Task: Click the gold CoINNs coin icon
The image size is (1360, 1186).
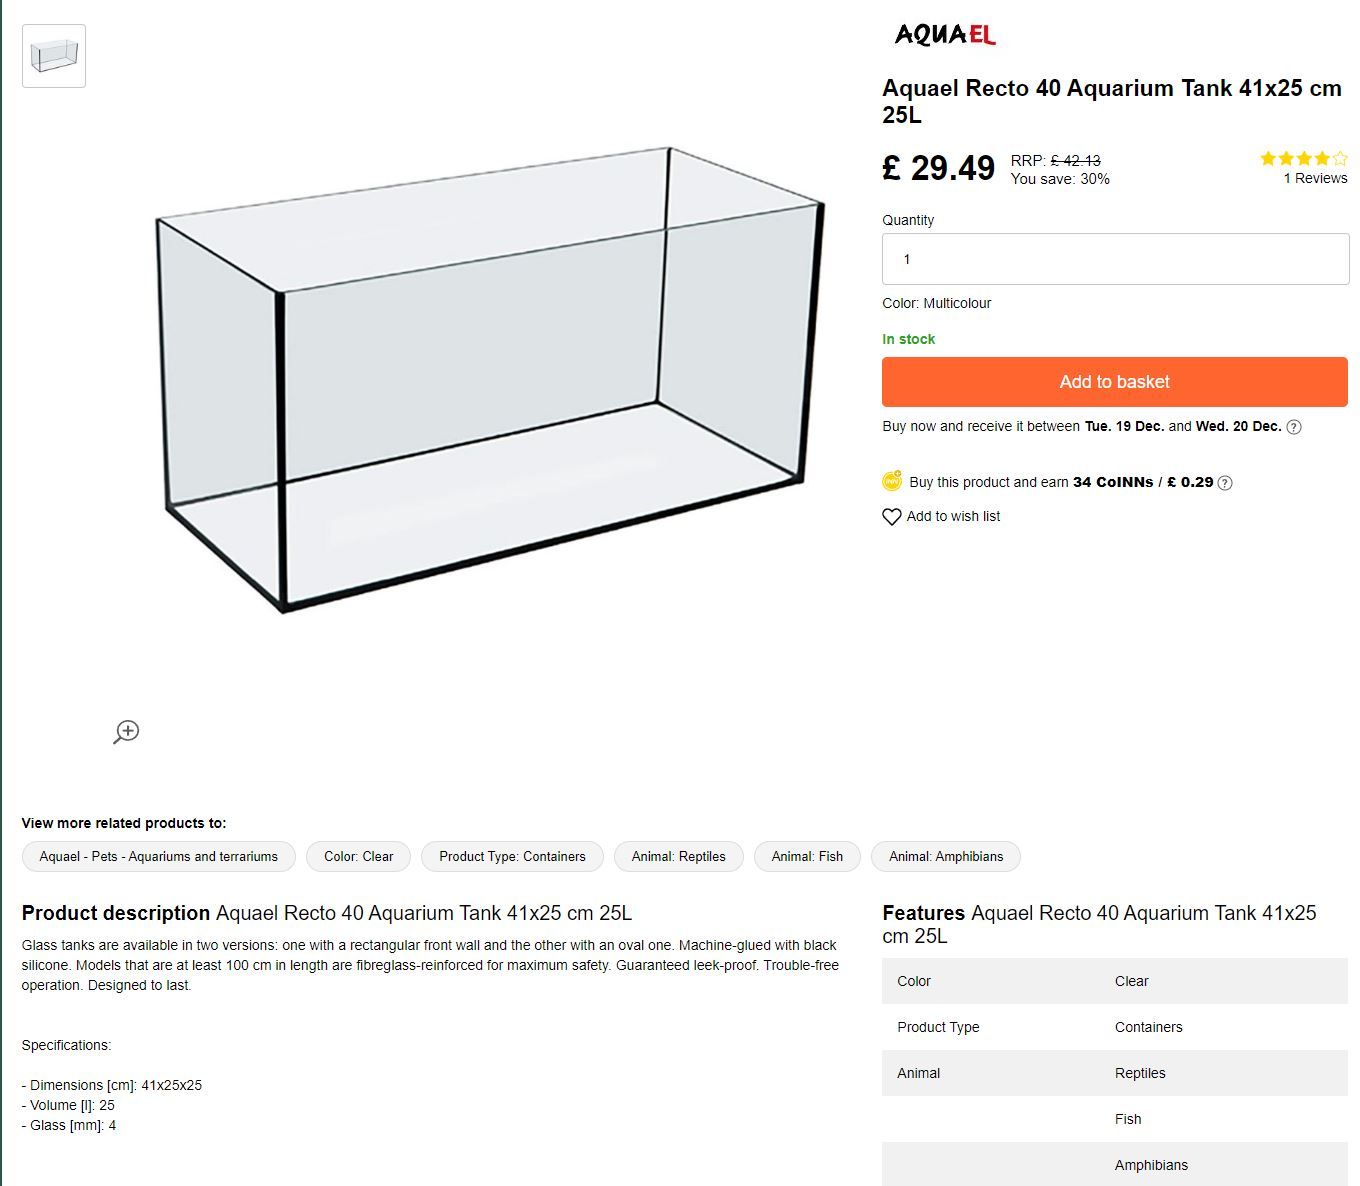Action: [x=892, y=481]
